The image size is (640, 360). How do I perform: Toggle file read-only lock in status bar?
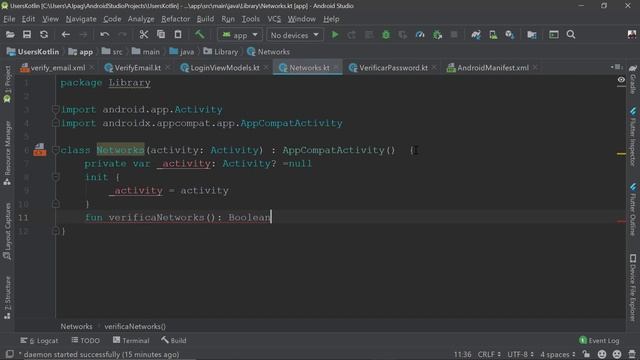[586, 354]
